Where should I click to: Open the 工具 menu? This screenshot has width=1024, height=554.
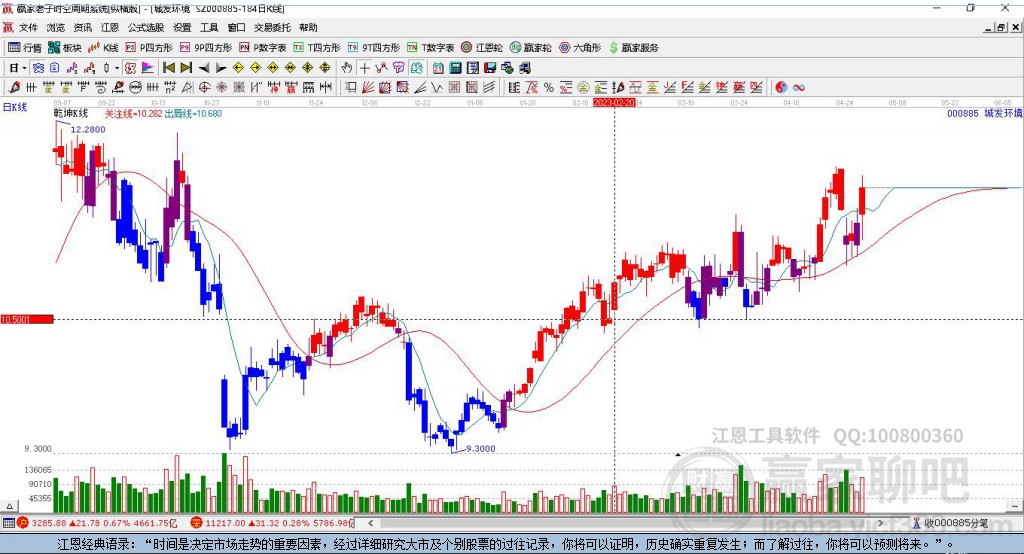click(x=209, y=27)
